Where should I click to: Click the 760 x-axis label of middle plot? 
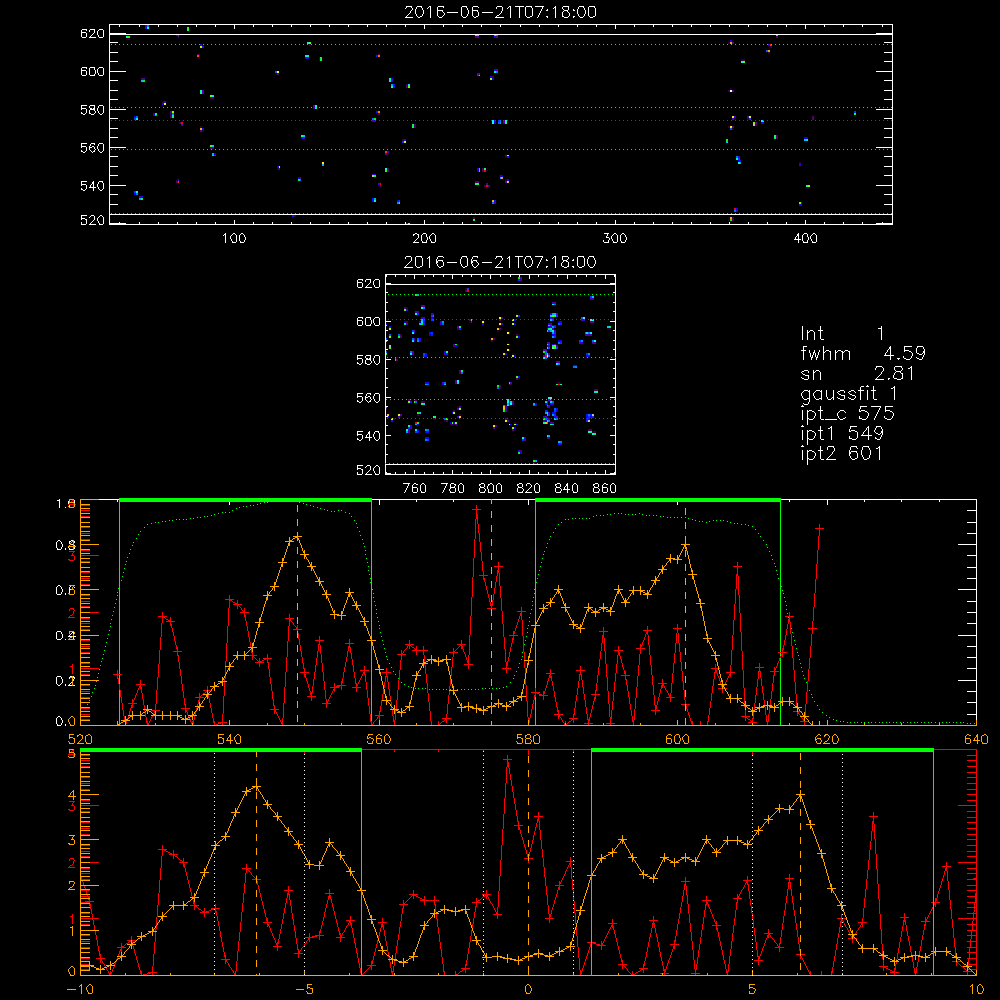click(x=415, y=489)
